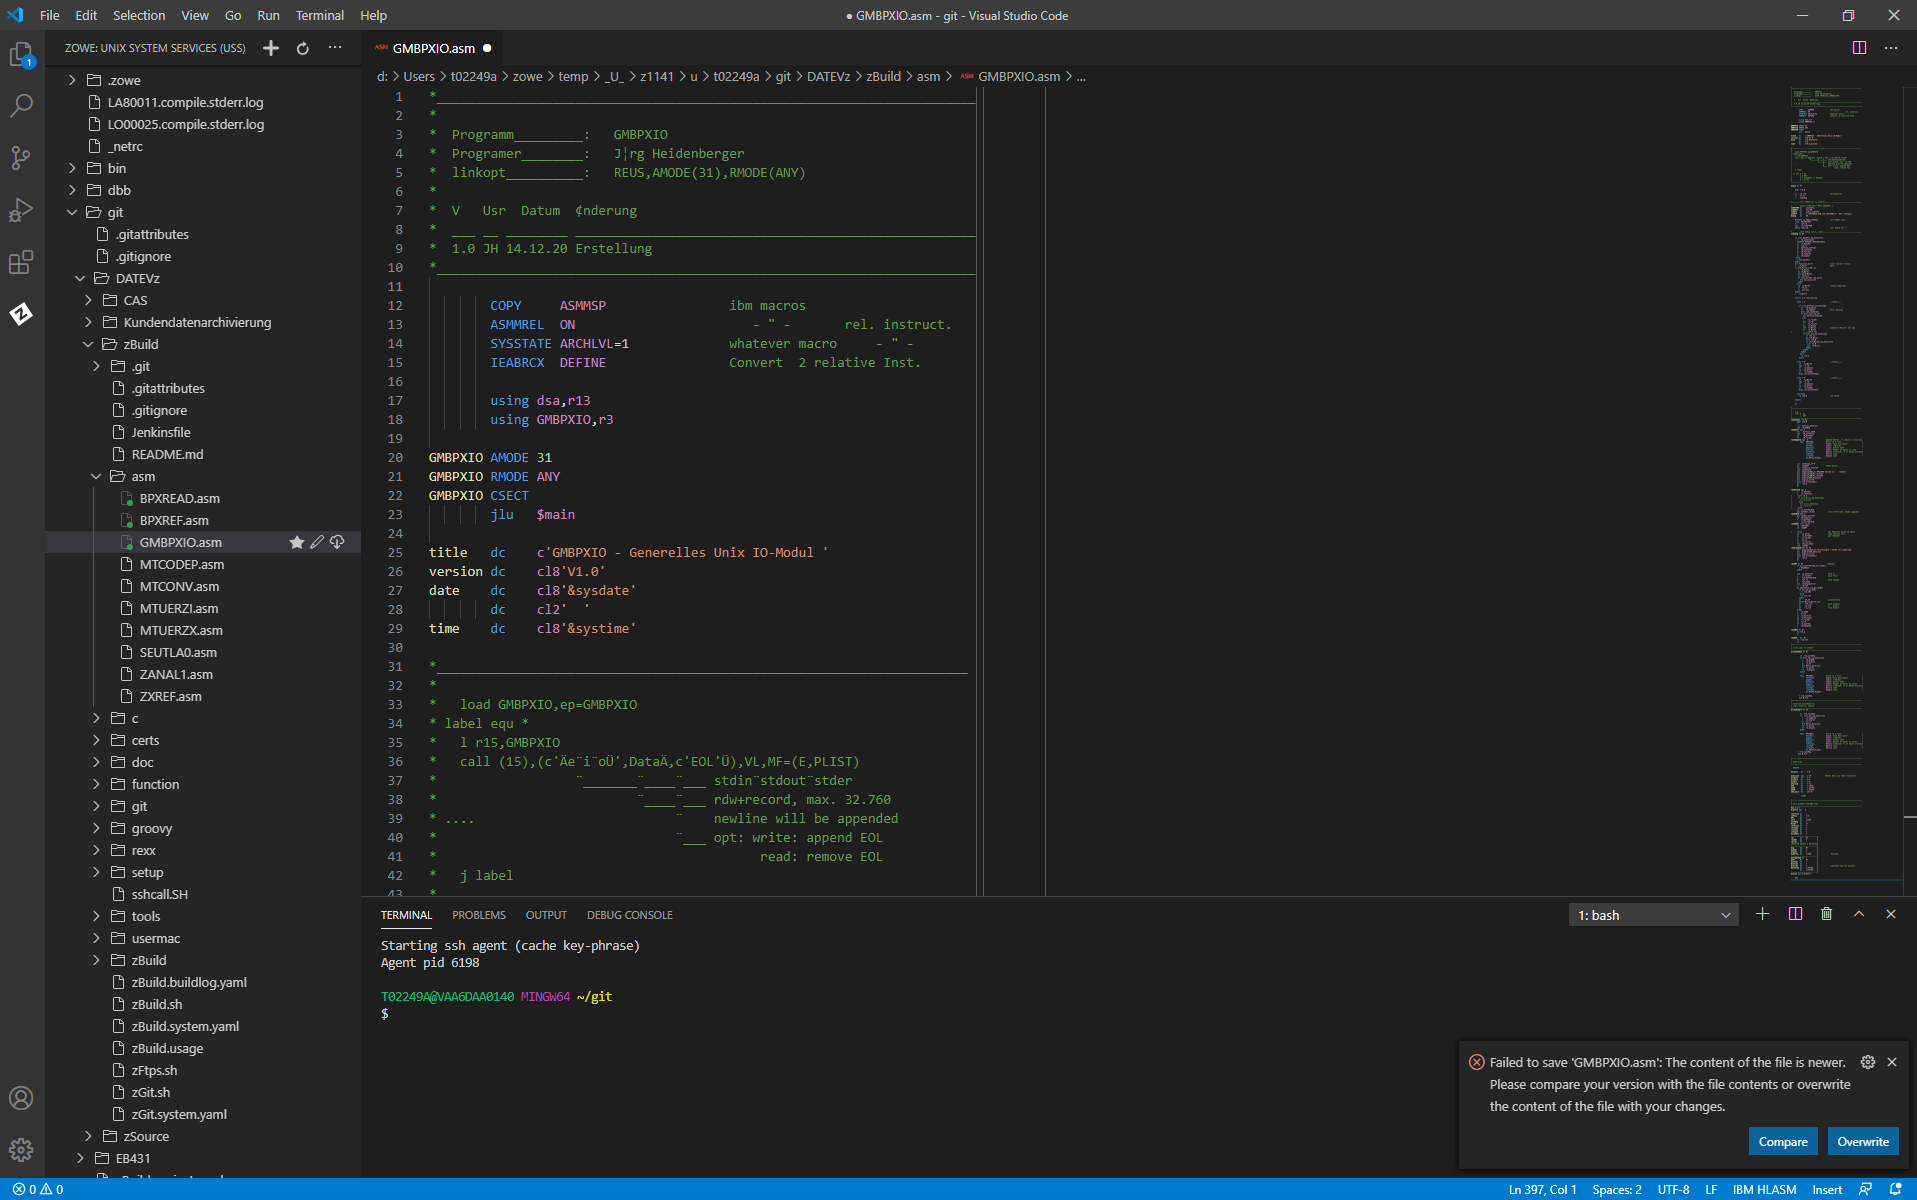Switch to the DEBUG CONSOLE tab
Screen dimensions: 1917x1200
[x=630, y=915]
